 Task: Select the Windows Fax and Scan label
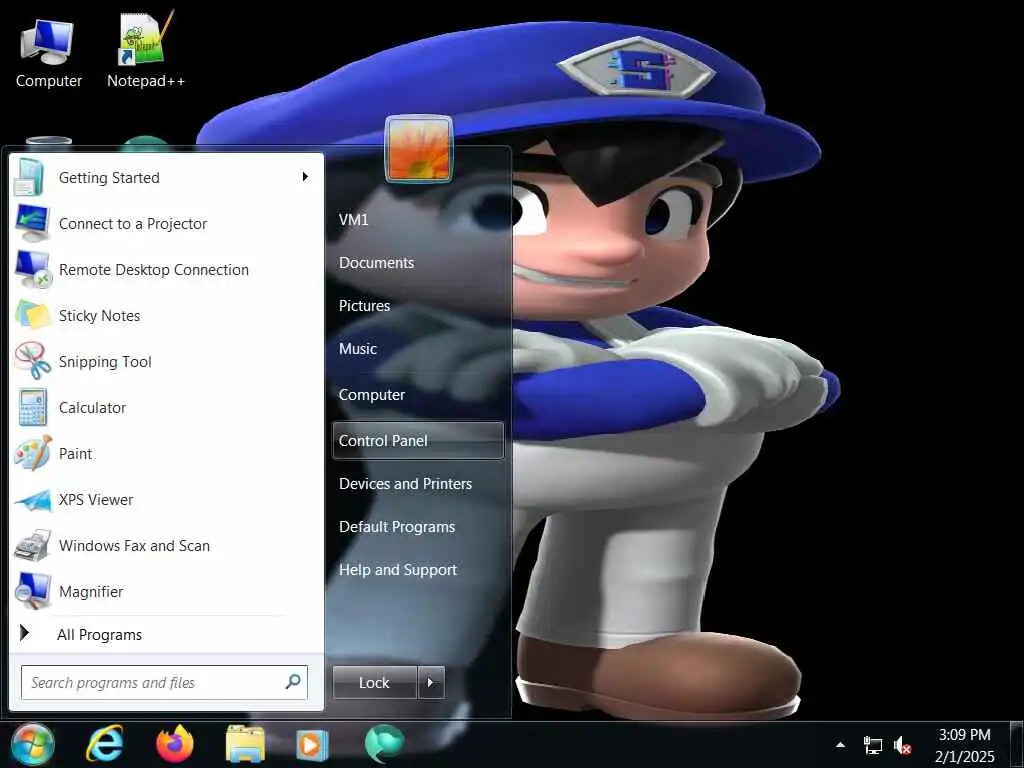click(x=134, y=545)
